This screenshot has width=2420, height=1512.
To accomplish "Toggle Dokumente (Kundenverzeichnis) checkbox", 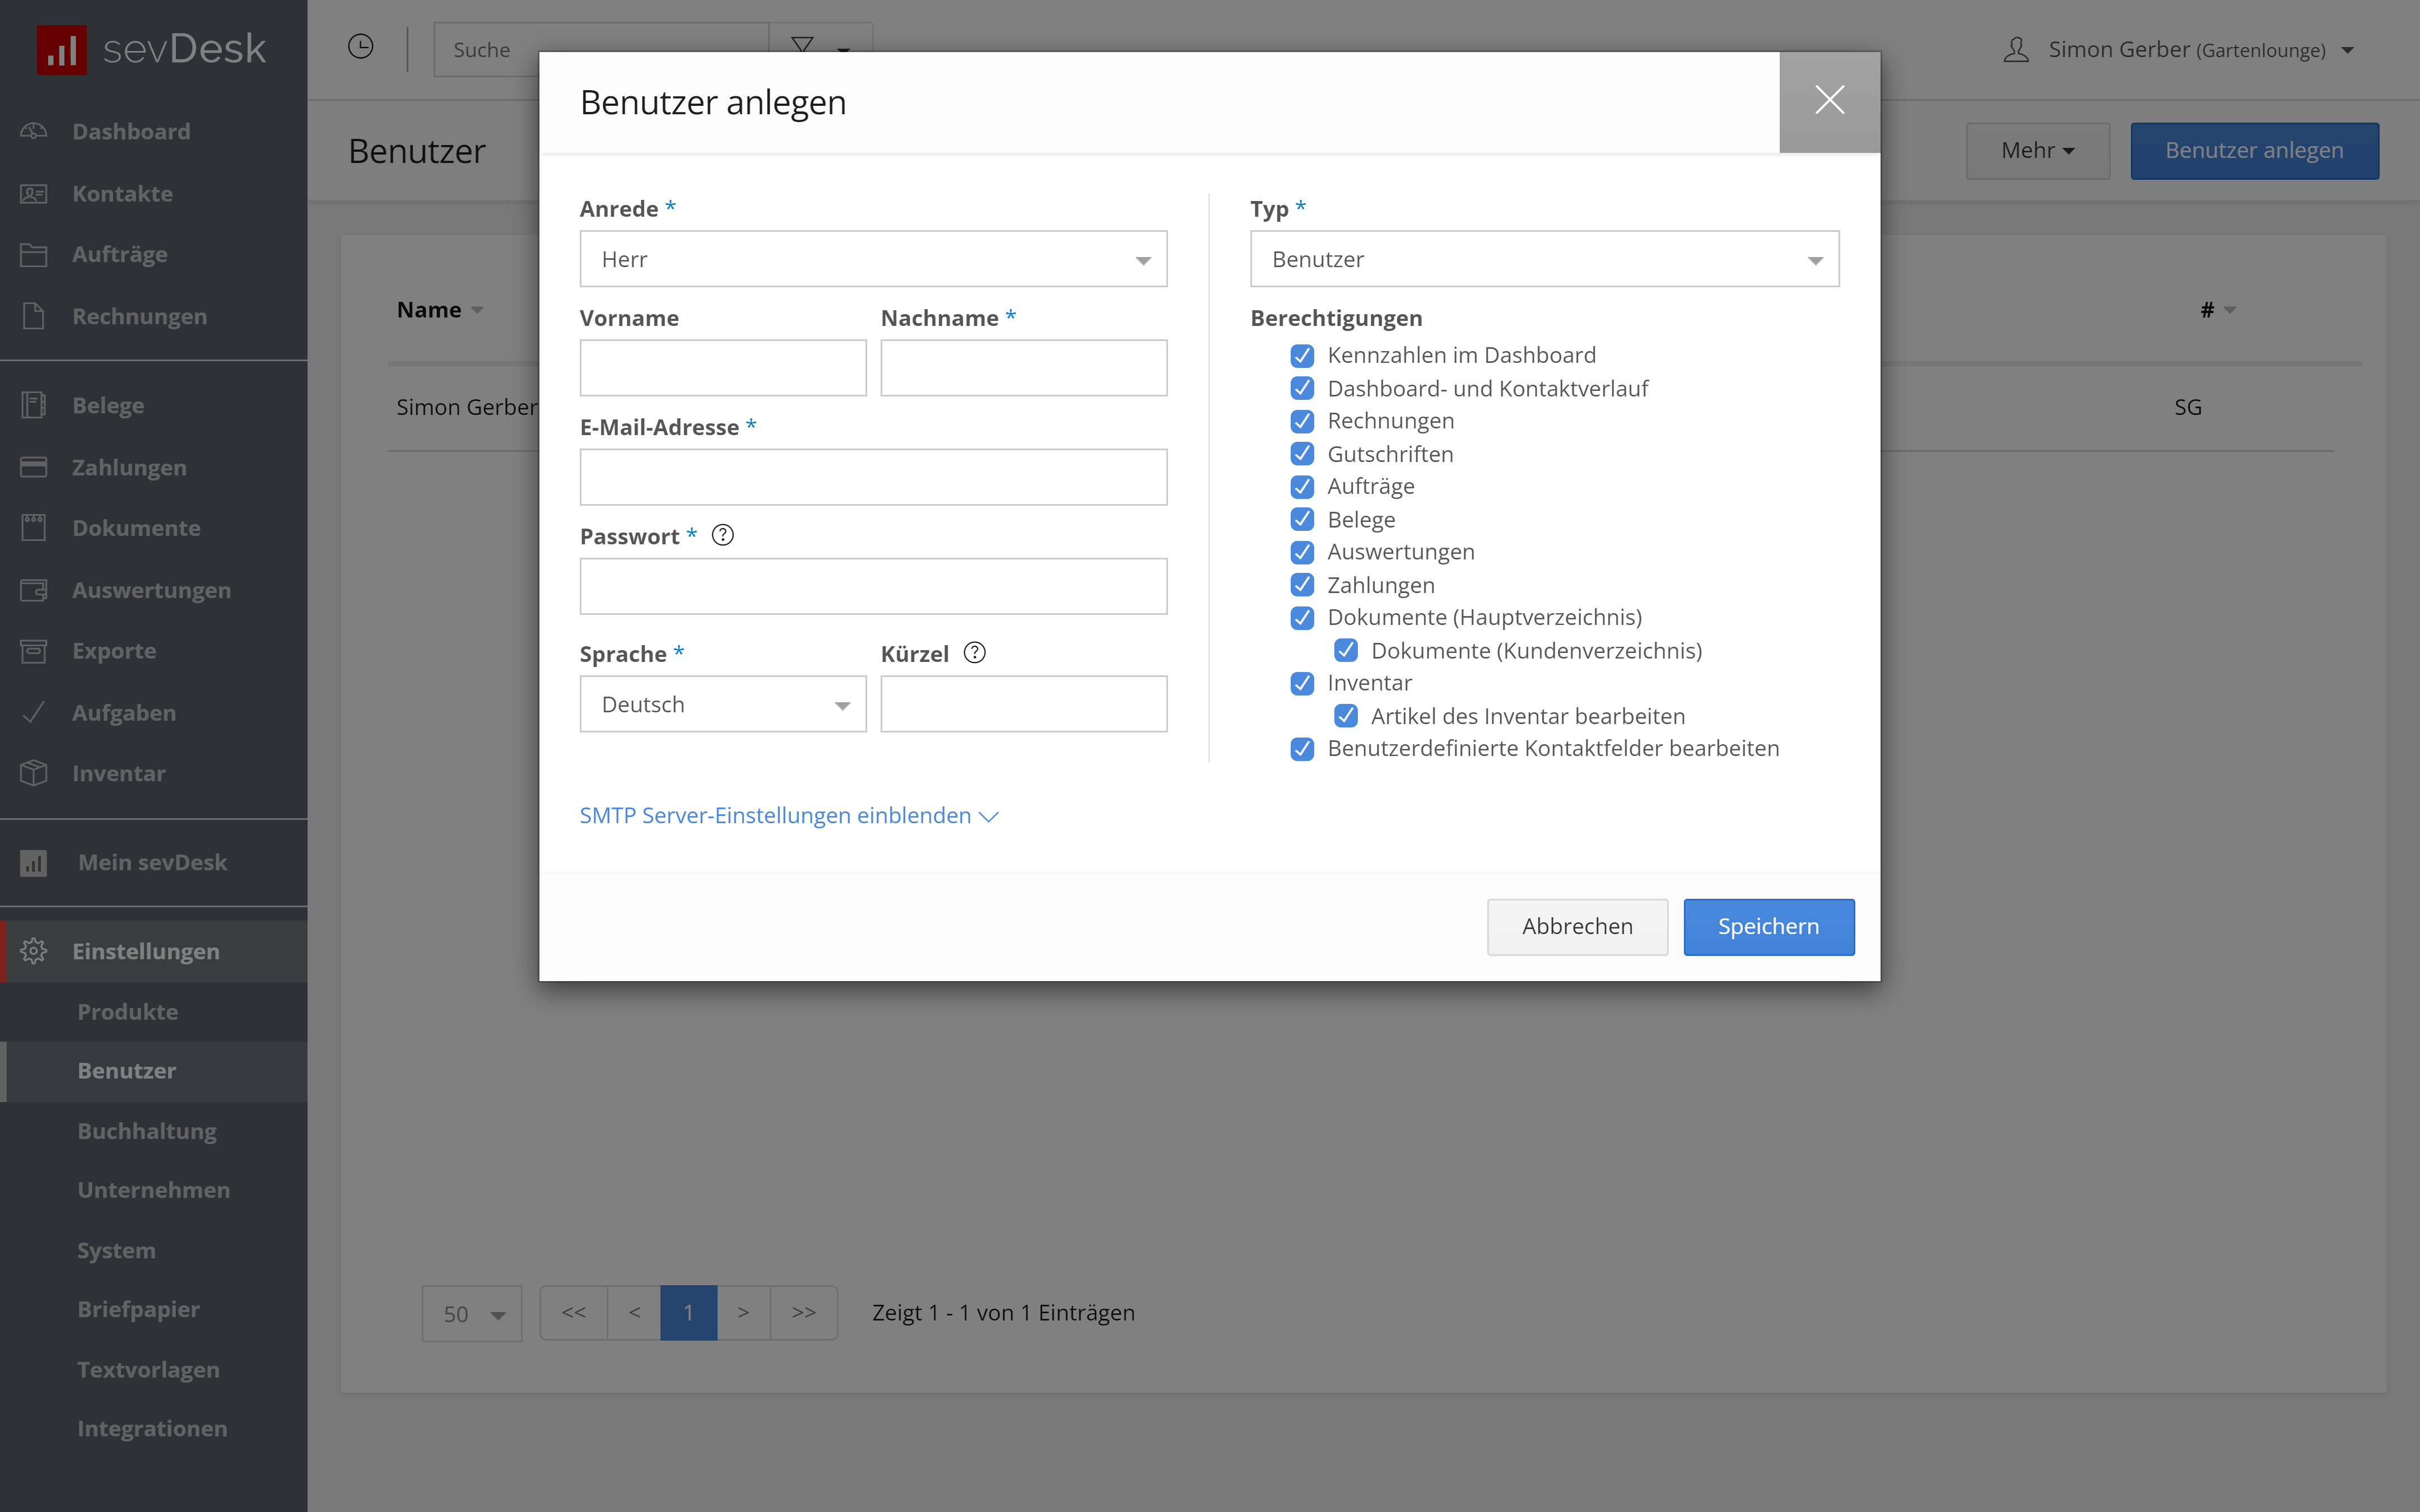I will point(1346,651).
